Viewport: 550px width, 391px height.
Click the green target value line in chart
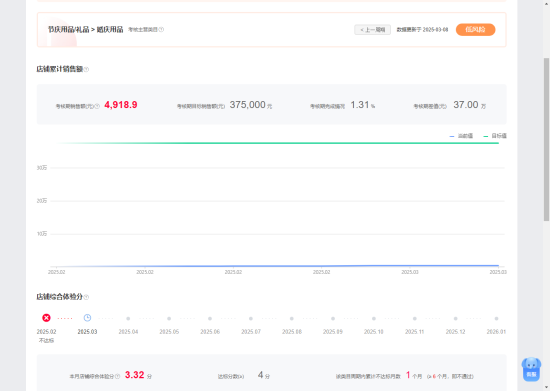(277, 143)
